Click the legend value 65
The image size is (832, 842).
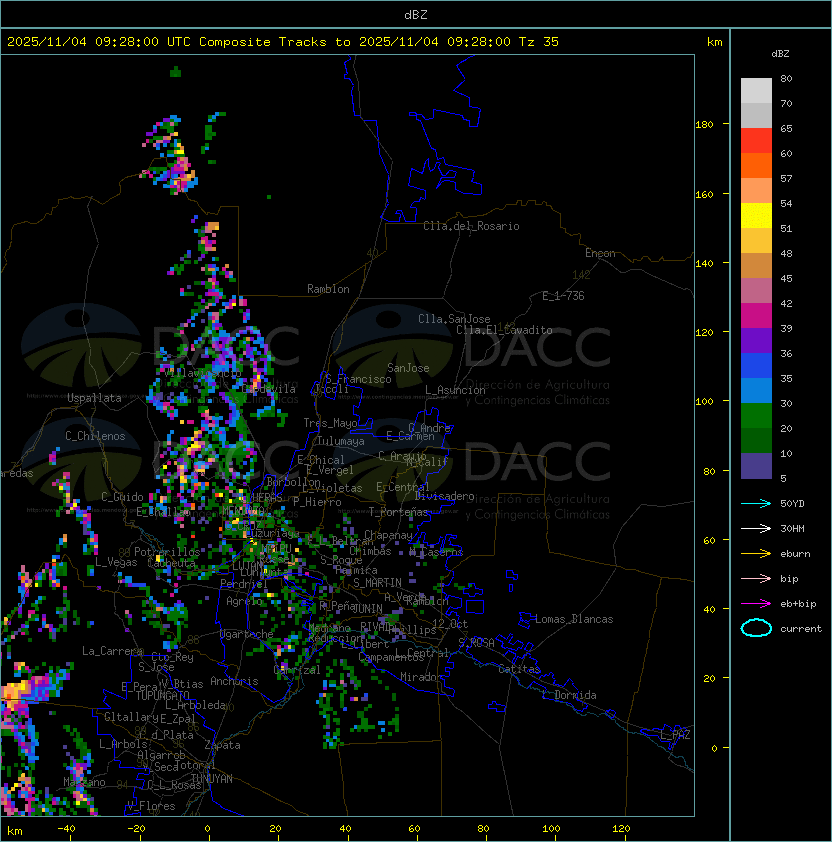pos(786,128)
